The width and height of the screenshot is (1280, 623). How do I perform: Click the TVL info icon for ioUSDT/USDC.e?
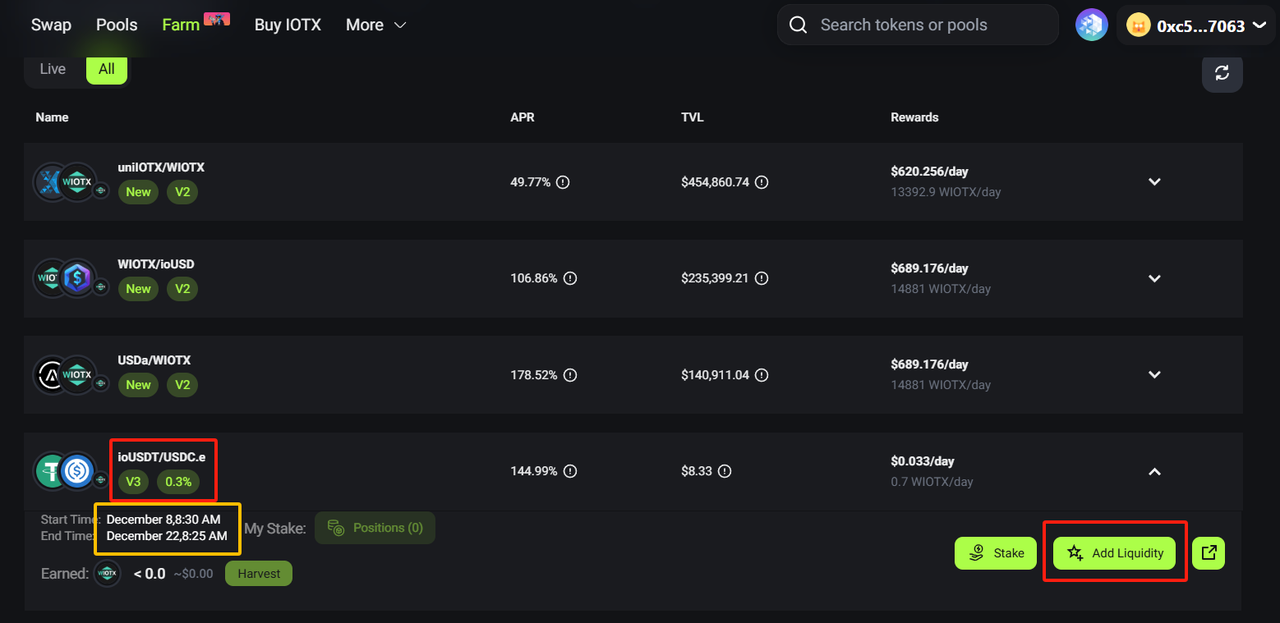point(725,471)
